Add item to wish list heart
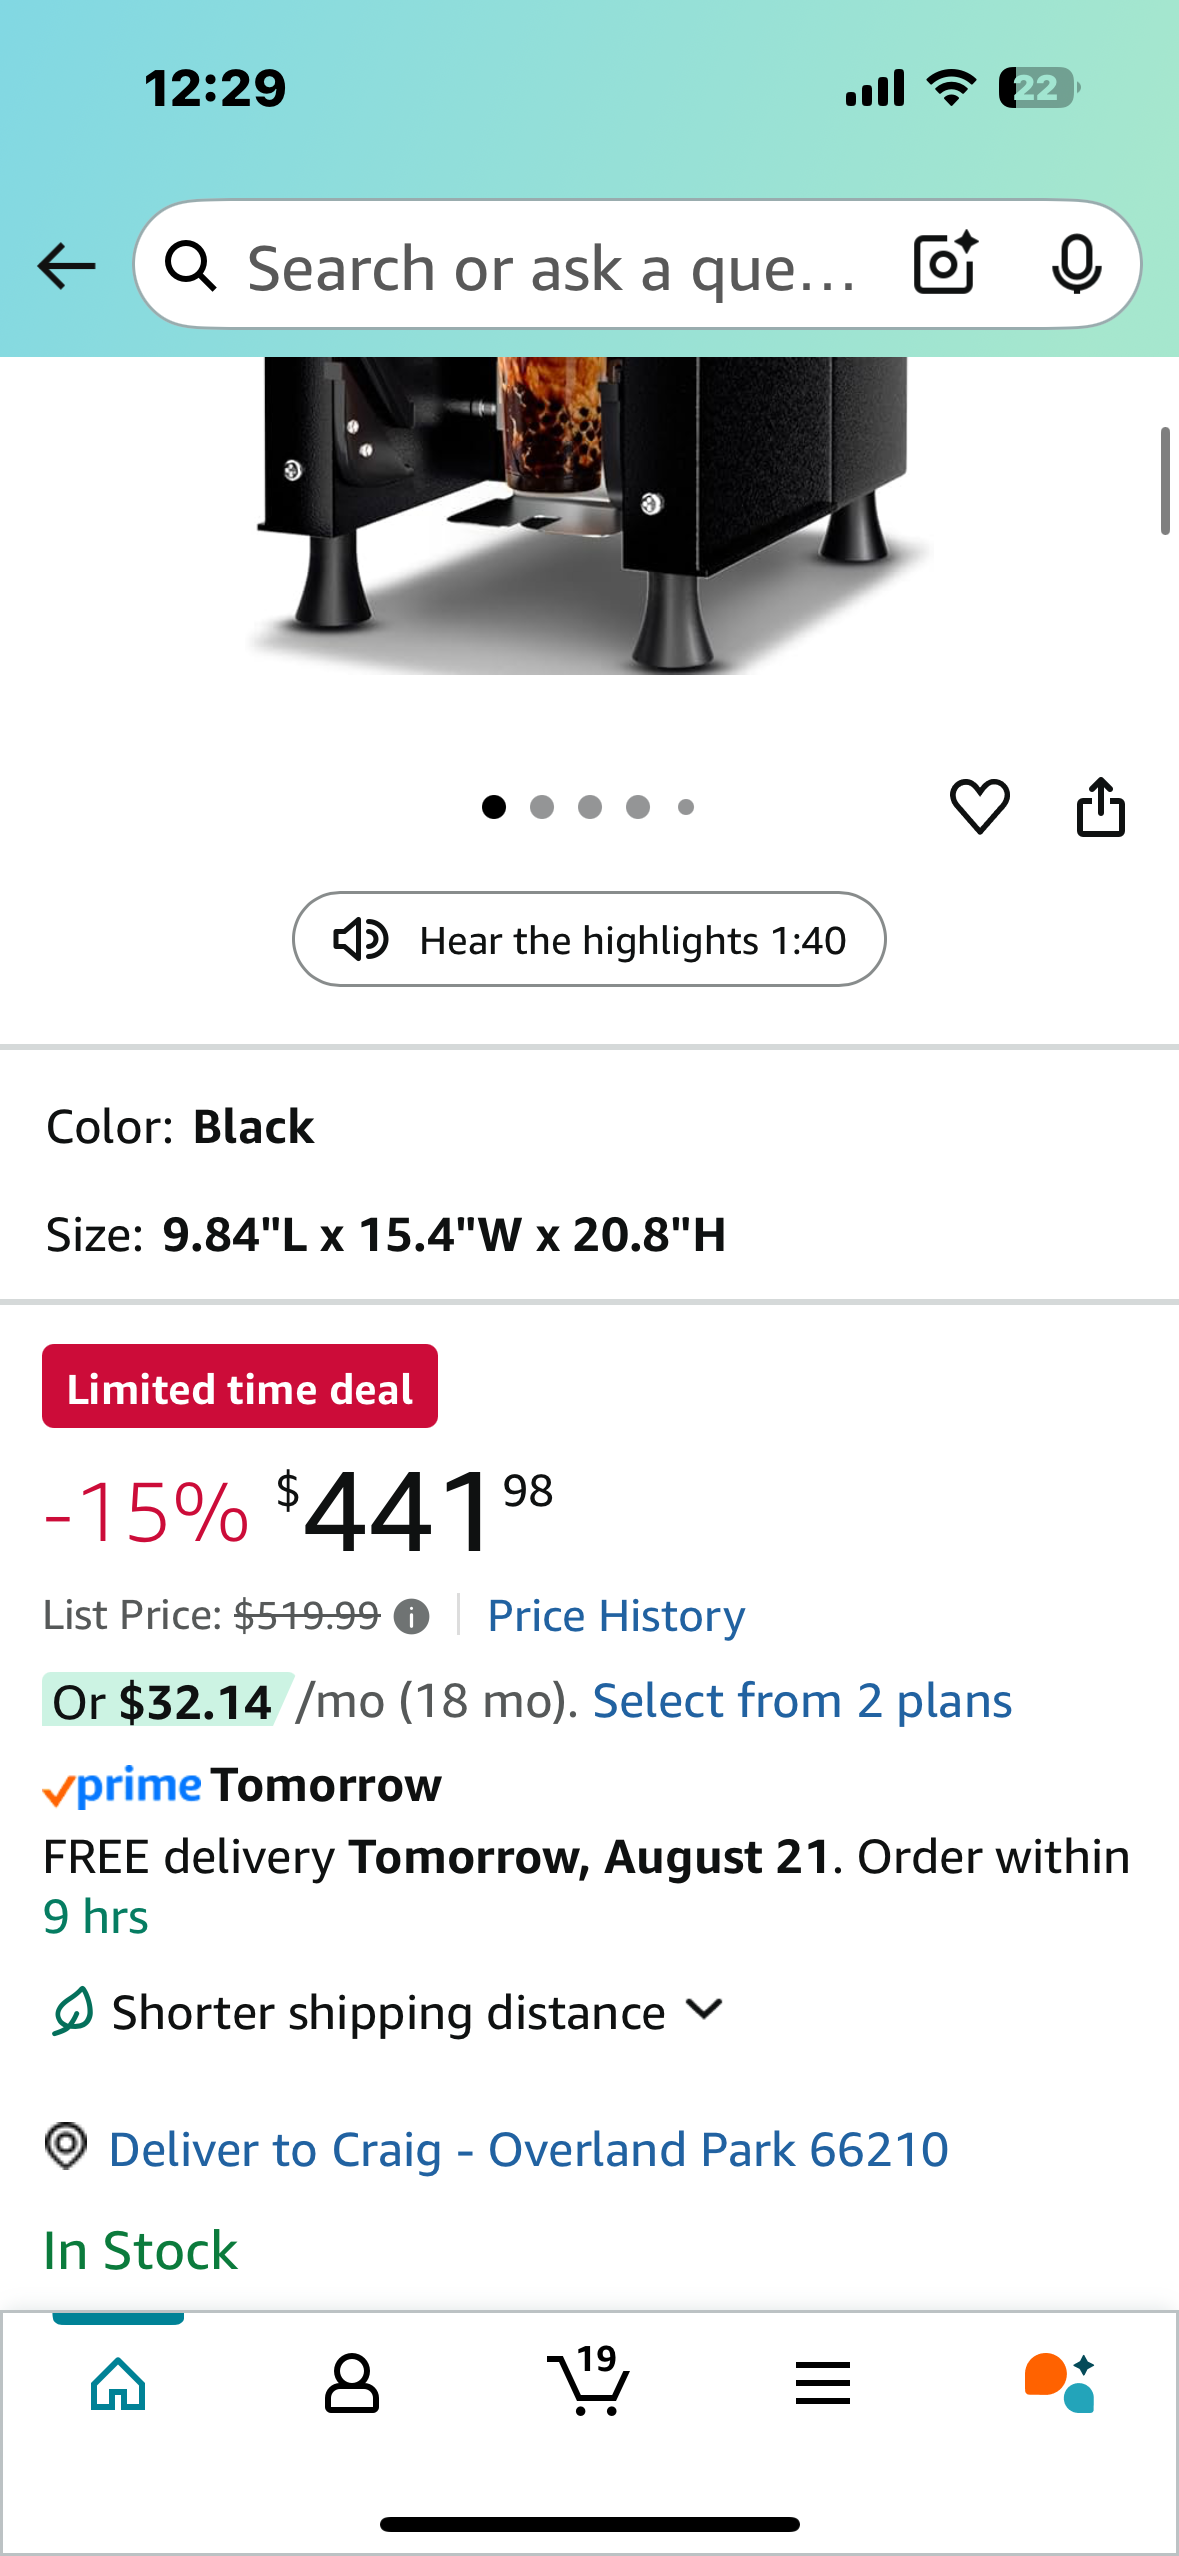This screenshot has height=2556, width=1179. tap(979, 806)
